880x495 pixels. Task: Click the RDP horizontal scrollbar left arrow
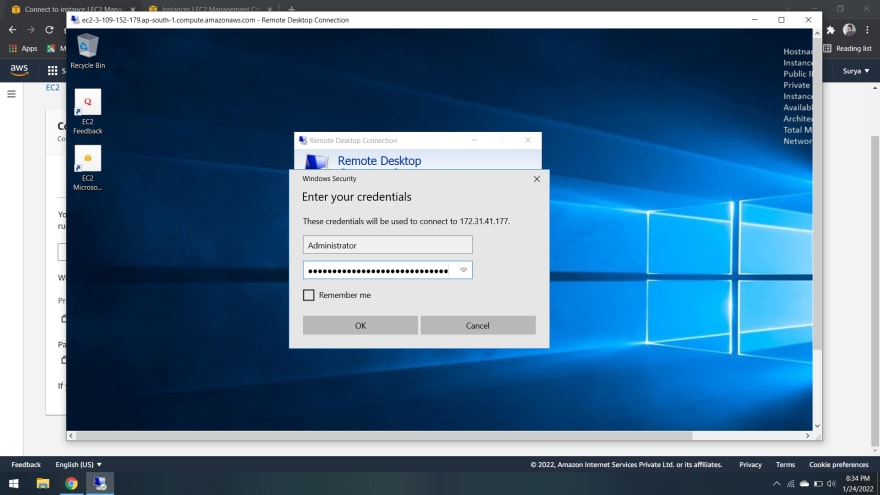click(71, 436)
